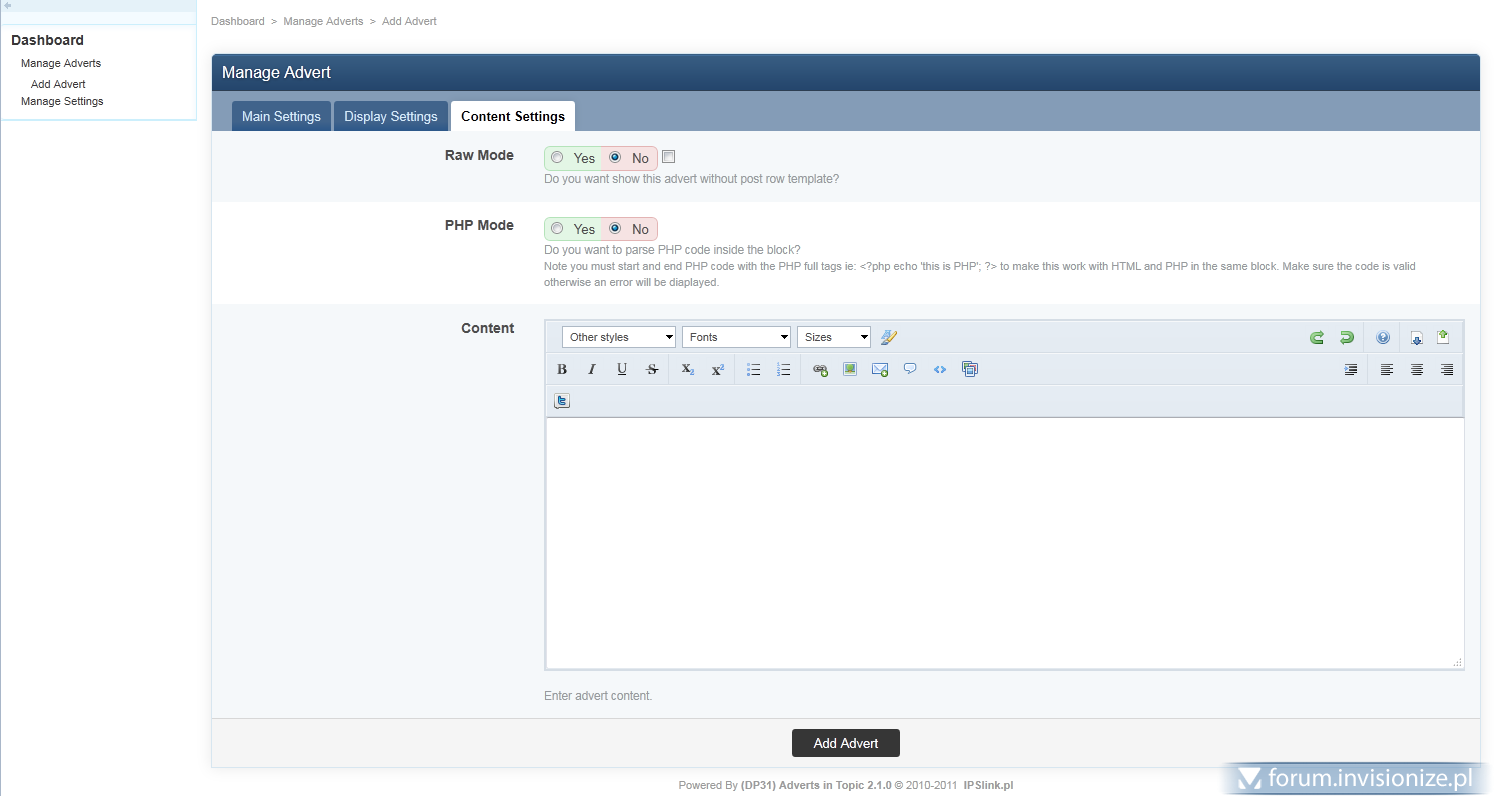
Task: Toggle bold formatting in the content editor
Action: coord(562,369)
